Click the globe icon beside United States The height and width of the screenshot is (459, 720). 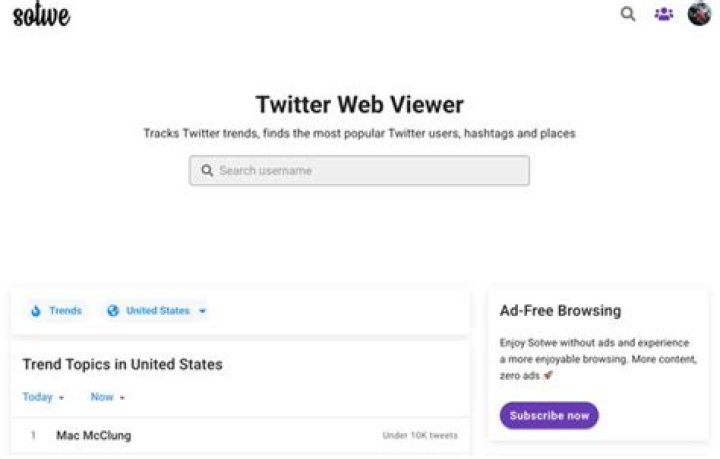click(113, 311)
